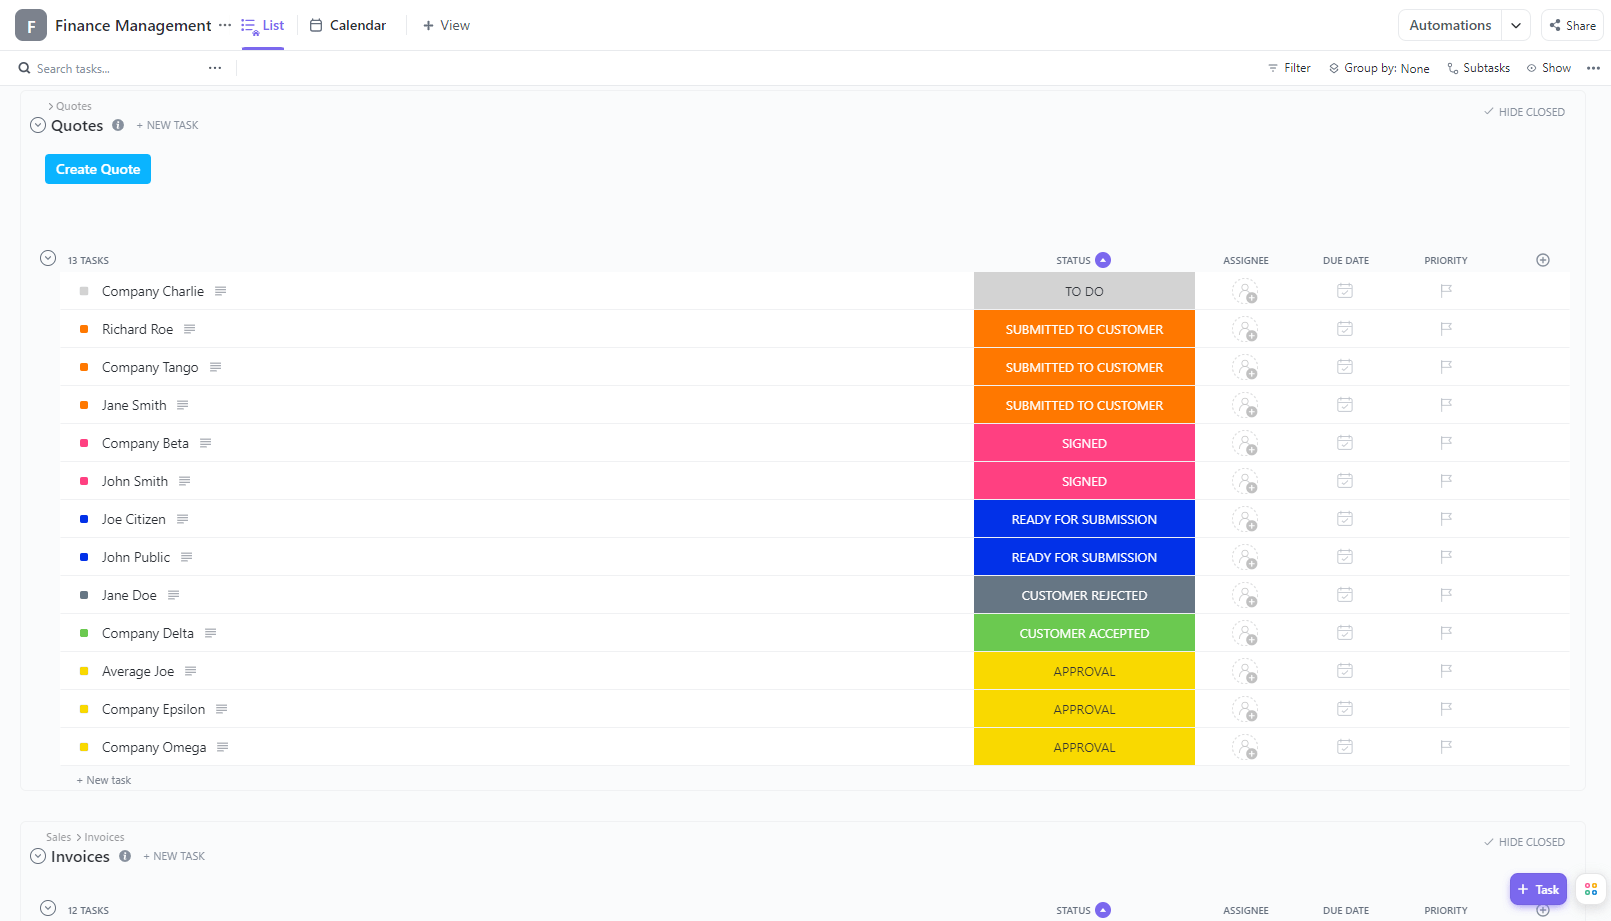Open description icon next to Company Tango
The width and height of the screenshot is (1611, 921).
pyautogui.click(x=215, y=367)
